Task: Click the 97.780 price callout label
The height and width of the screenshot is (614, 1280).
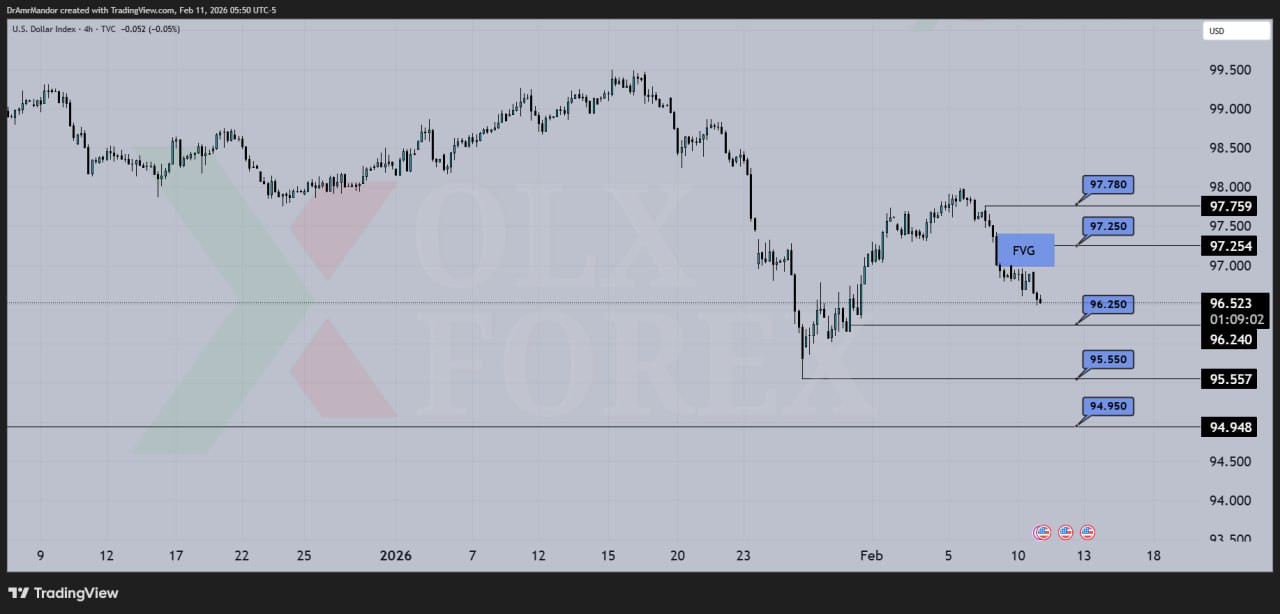Action: click(1108, 185)
